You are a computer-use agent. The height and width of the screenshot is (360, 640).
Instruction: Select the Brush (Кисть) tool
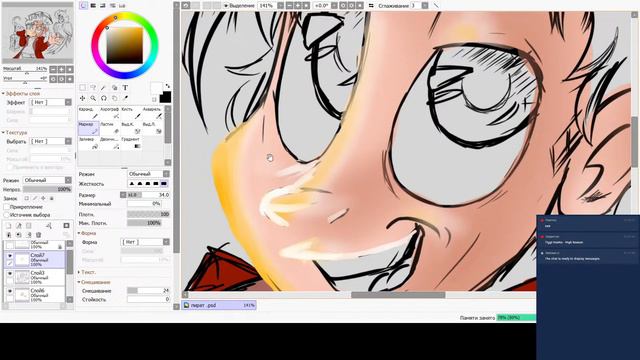tap(131, 113)
